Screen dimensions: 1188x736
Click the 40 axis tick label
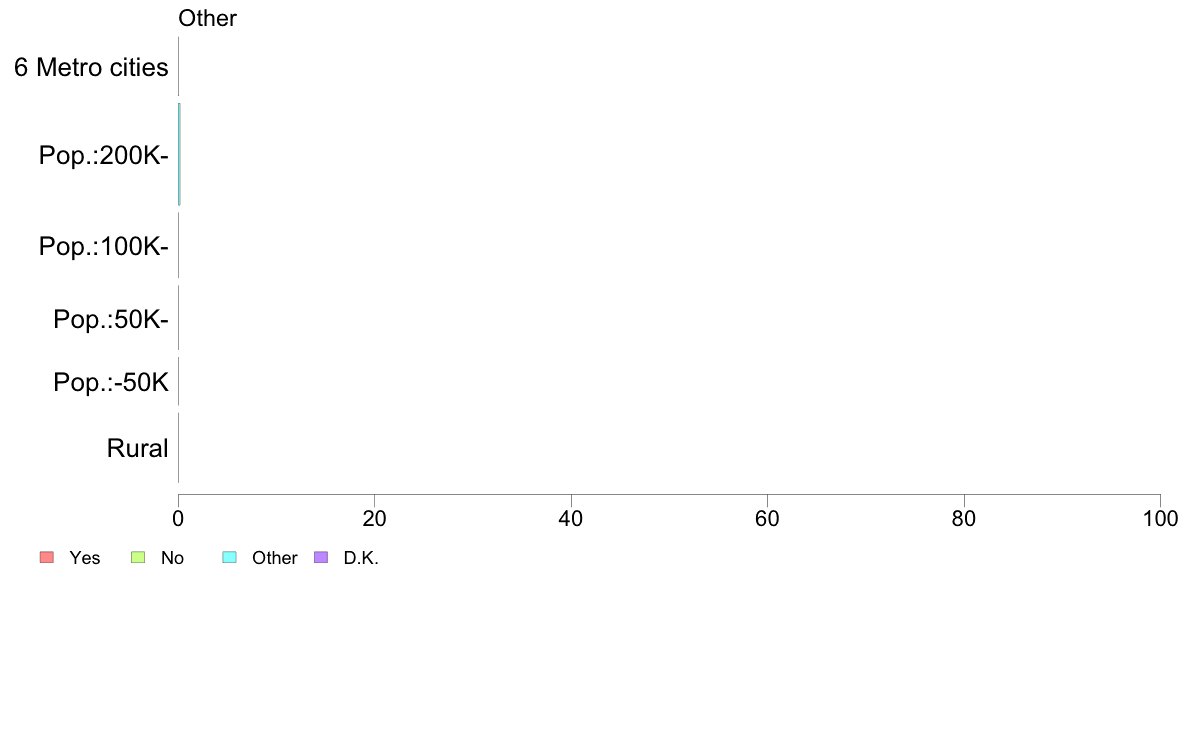[571, 518]
